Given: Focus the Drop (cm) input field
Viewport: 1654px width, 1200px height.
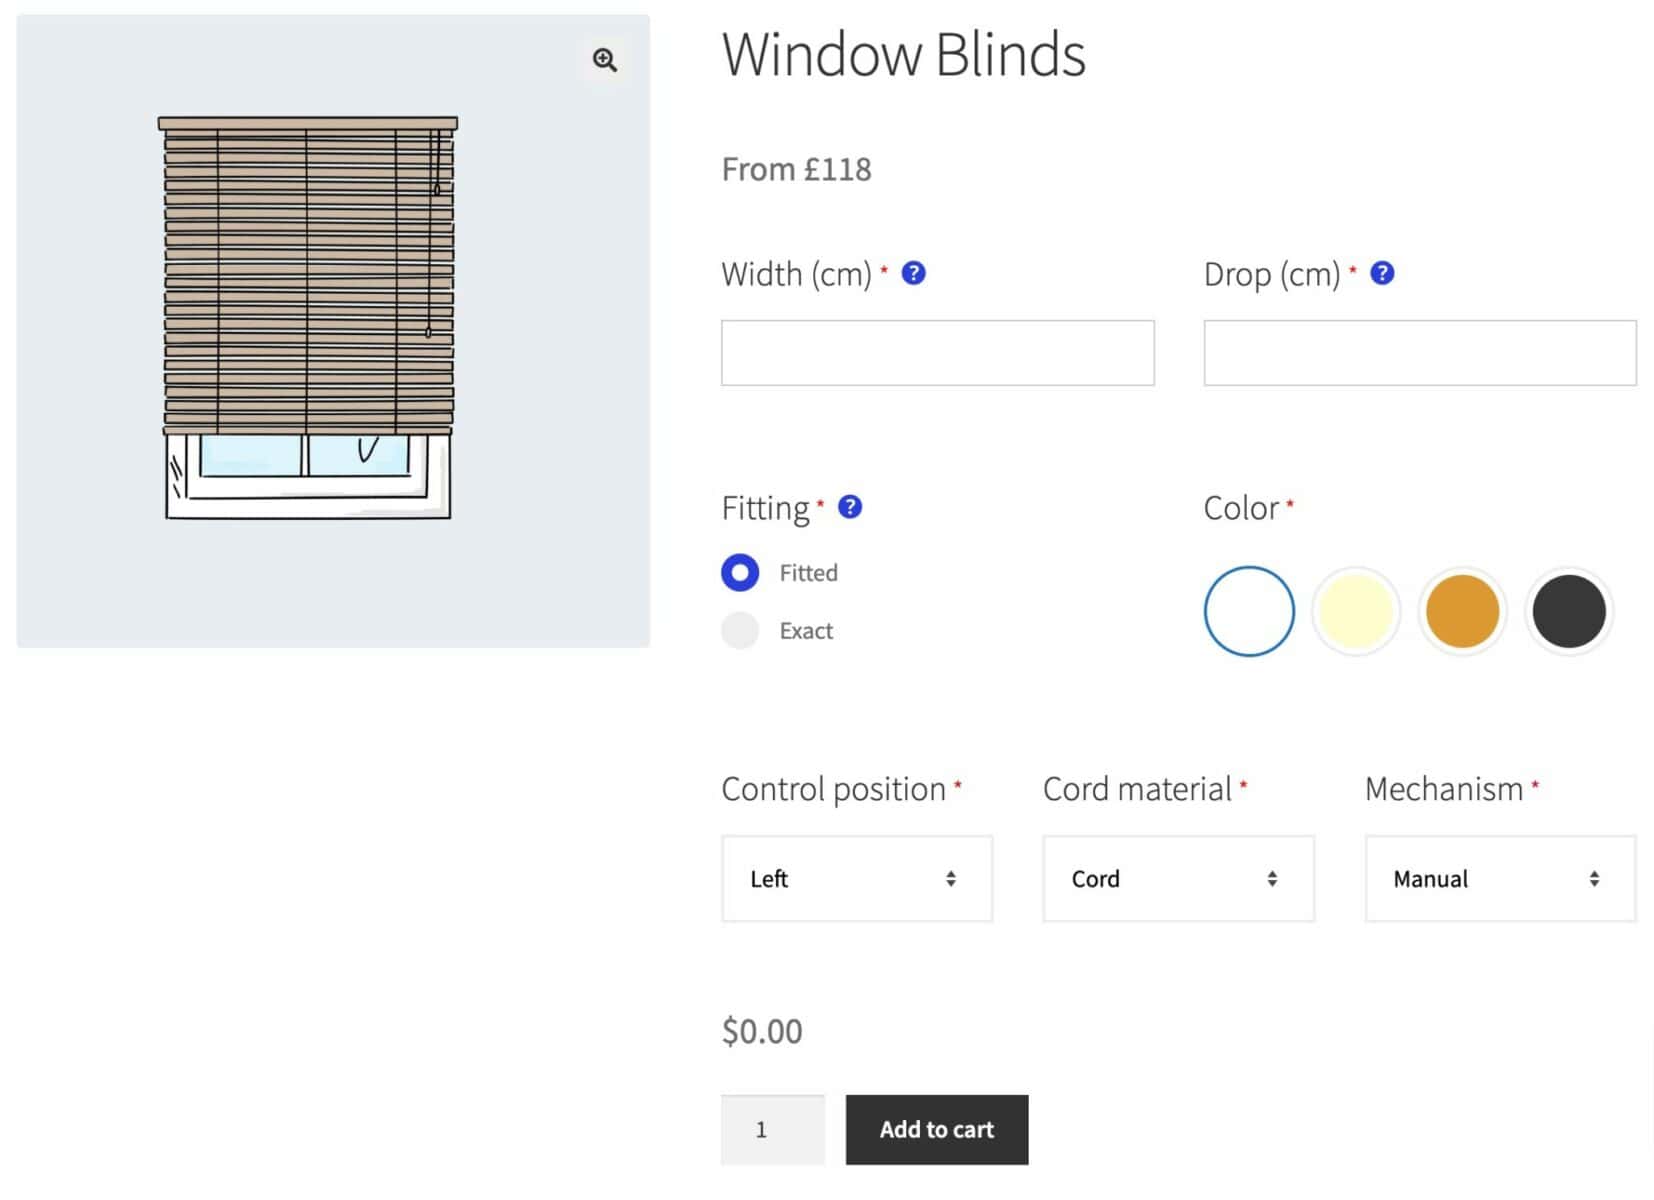Looking at the screenshot, I should (x=1420, y=353).
